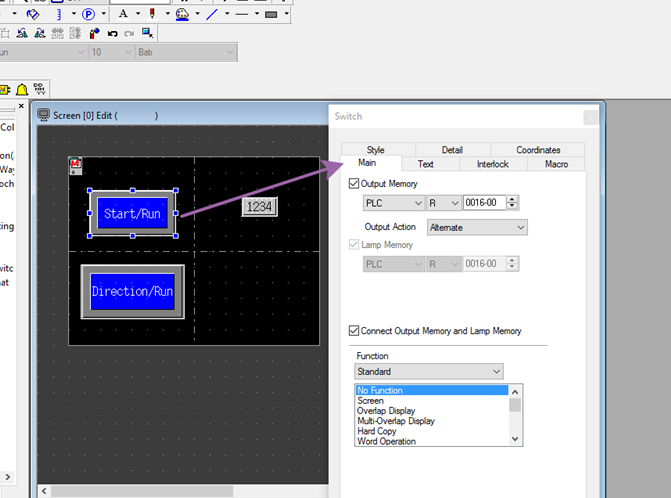Click the 1234 numeric display object
Image resolution: width=671 pixels, height=498 pixels.
259,206
